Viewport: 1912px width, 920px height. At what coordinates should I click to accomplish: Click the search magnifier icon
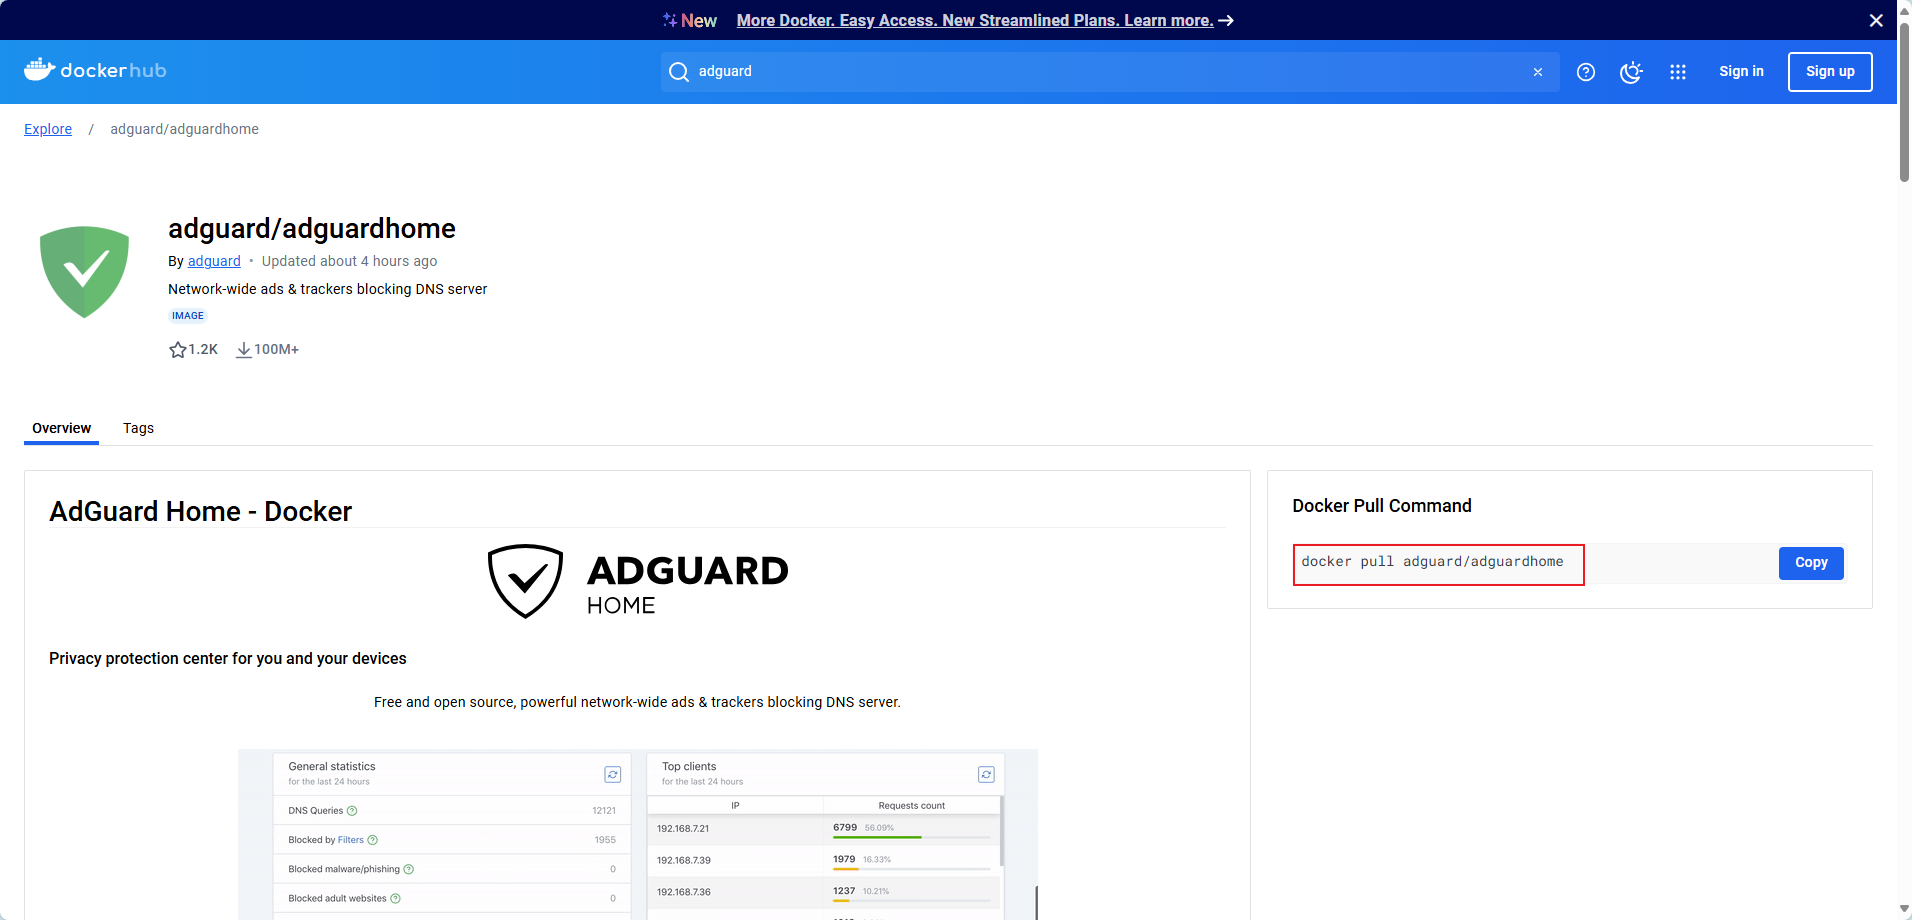click(679, 72)
